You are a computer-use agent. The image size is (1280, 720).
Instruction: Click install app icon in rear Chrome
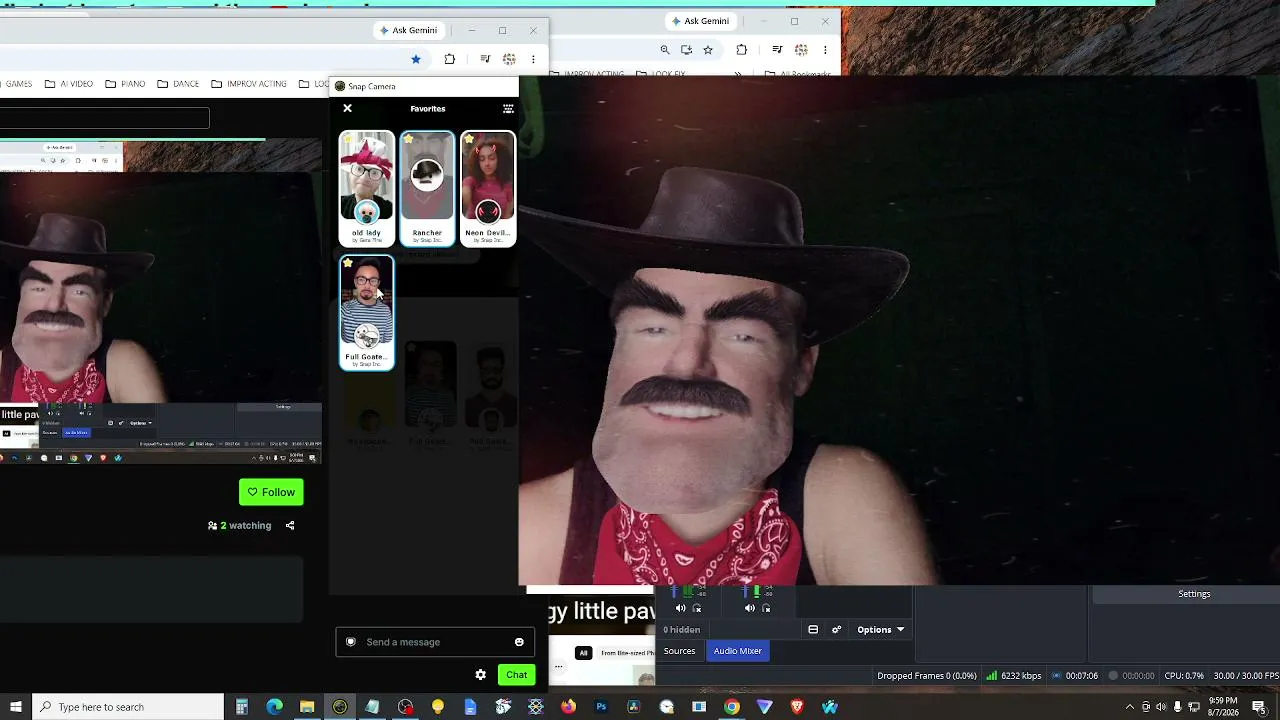[686, 50]
